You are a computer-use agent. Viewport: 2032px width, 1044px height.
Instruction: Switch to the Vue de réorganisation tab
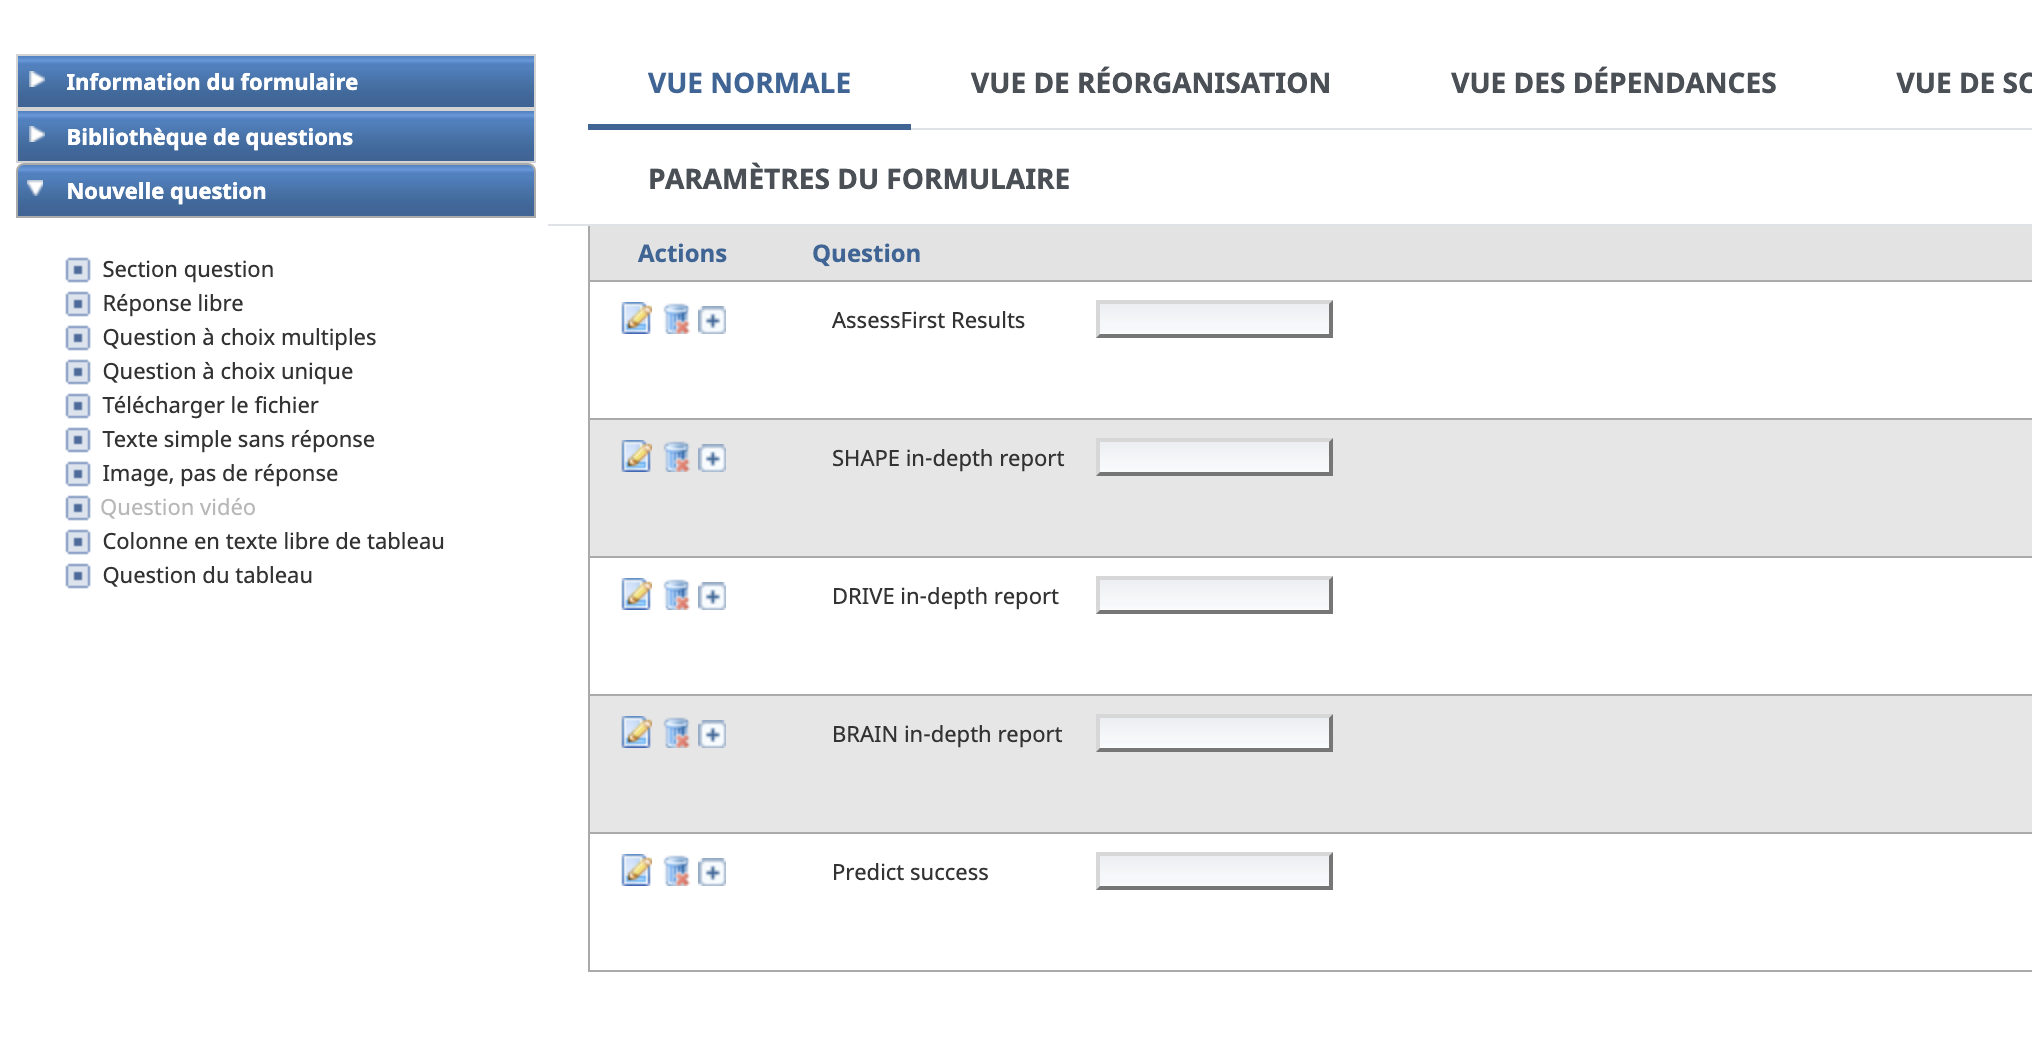(x=1151, y=82)
